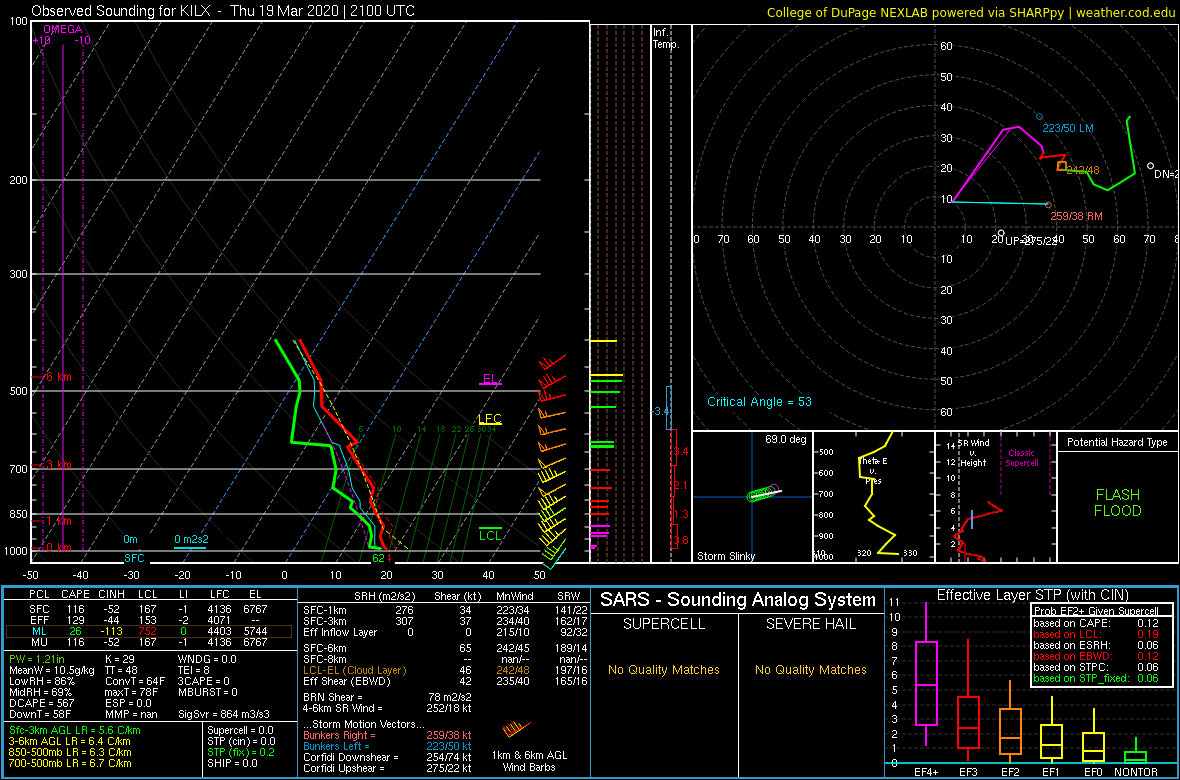Click the 'MBURST = 0' value
Screen dimensions: 1180x780
point(207,691)
